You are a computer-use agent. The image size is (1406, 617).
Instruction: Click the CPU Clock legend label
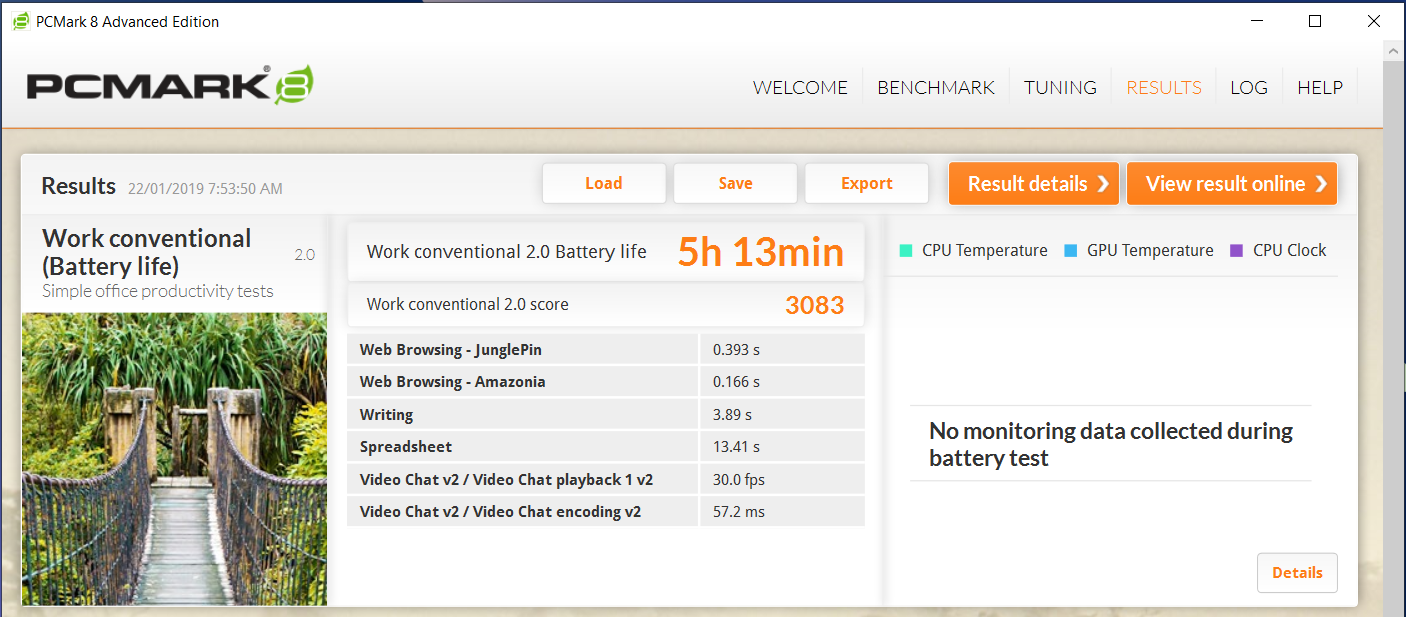click(1290, 250)
